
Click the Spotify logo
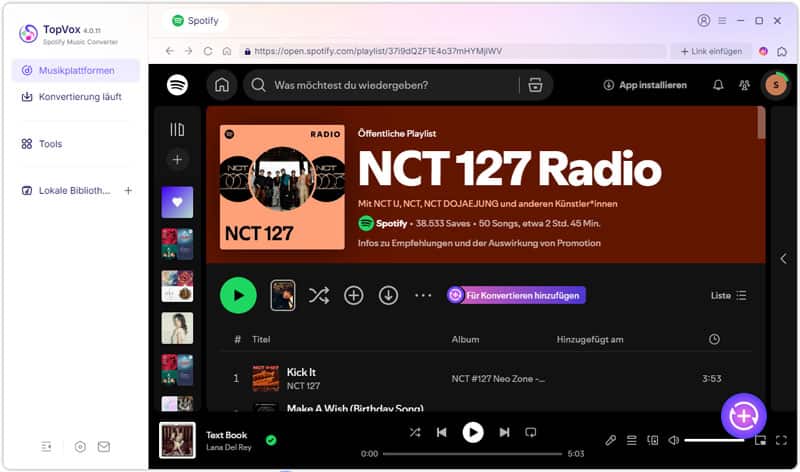[x=177, y=85]
